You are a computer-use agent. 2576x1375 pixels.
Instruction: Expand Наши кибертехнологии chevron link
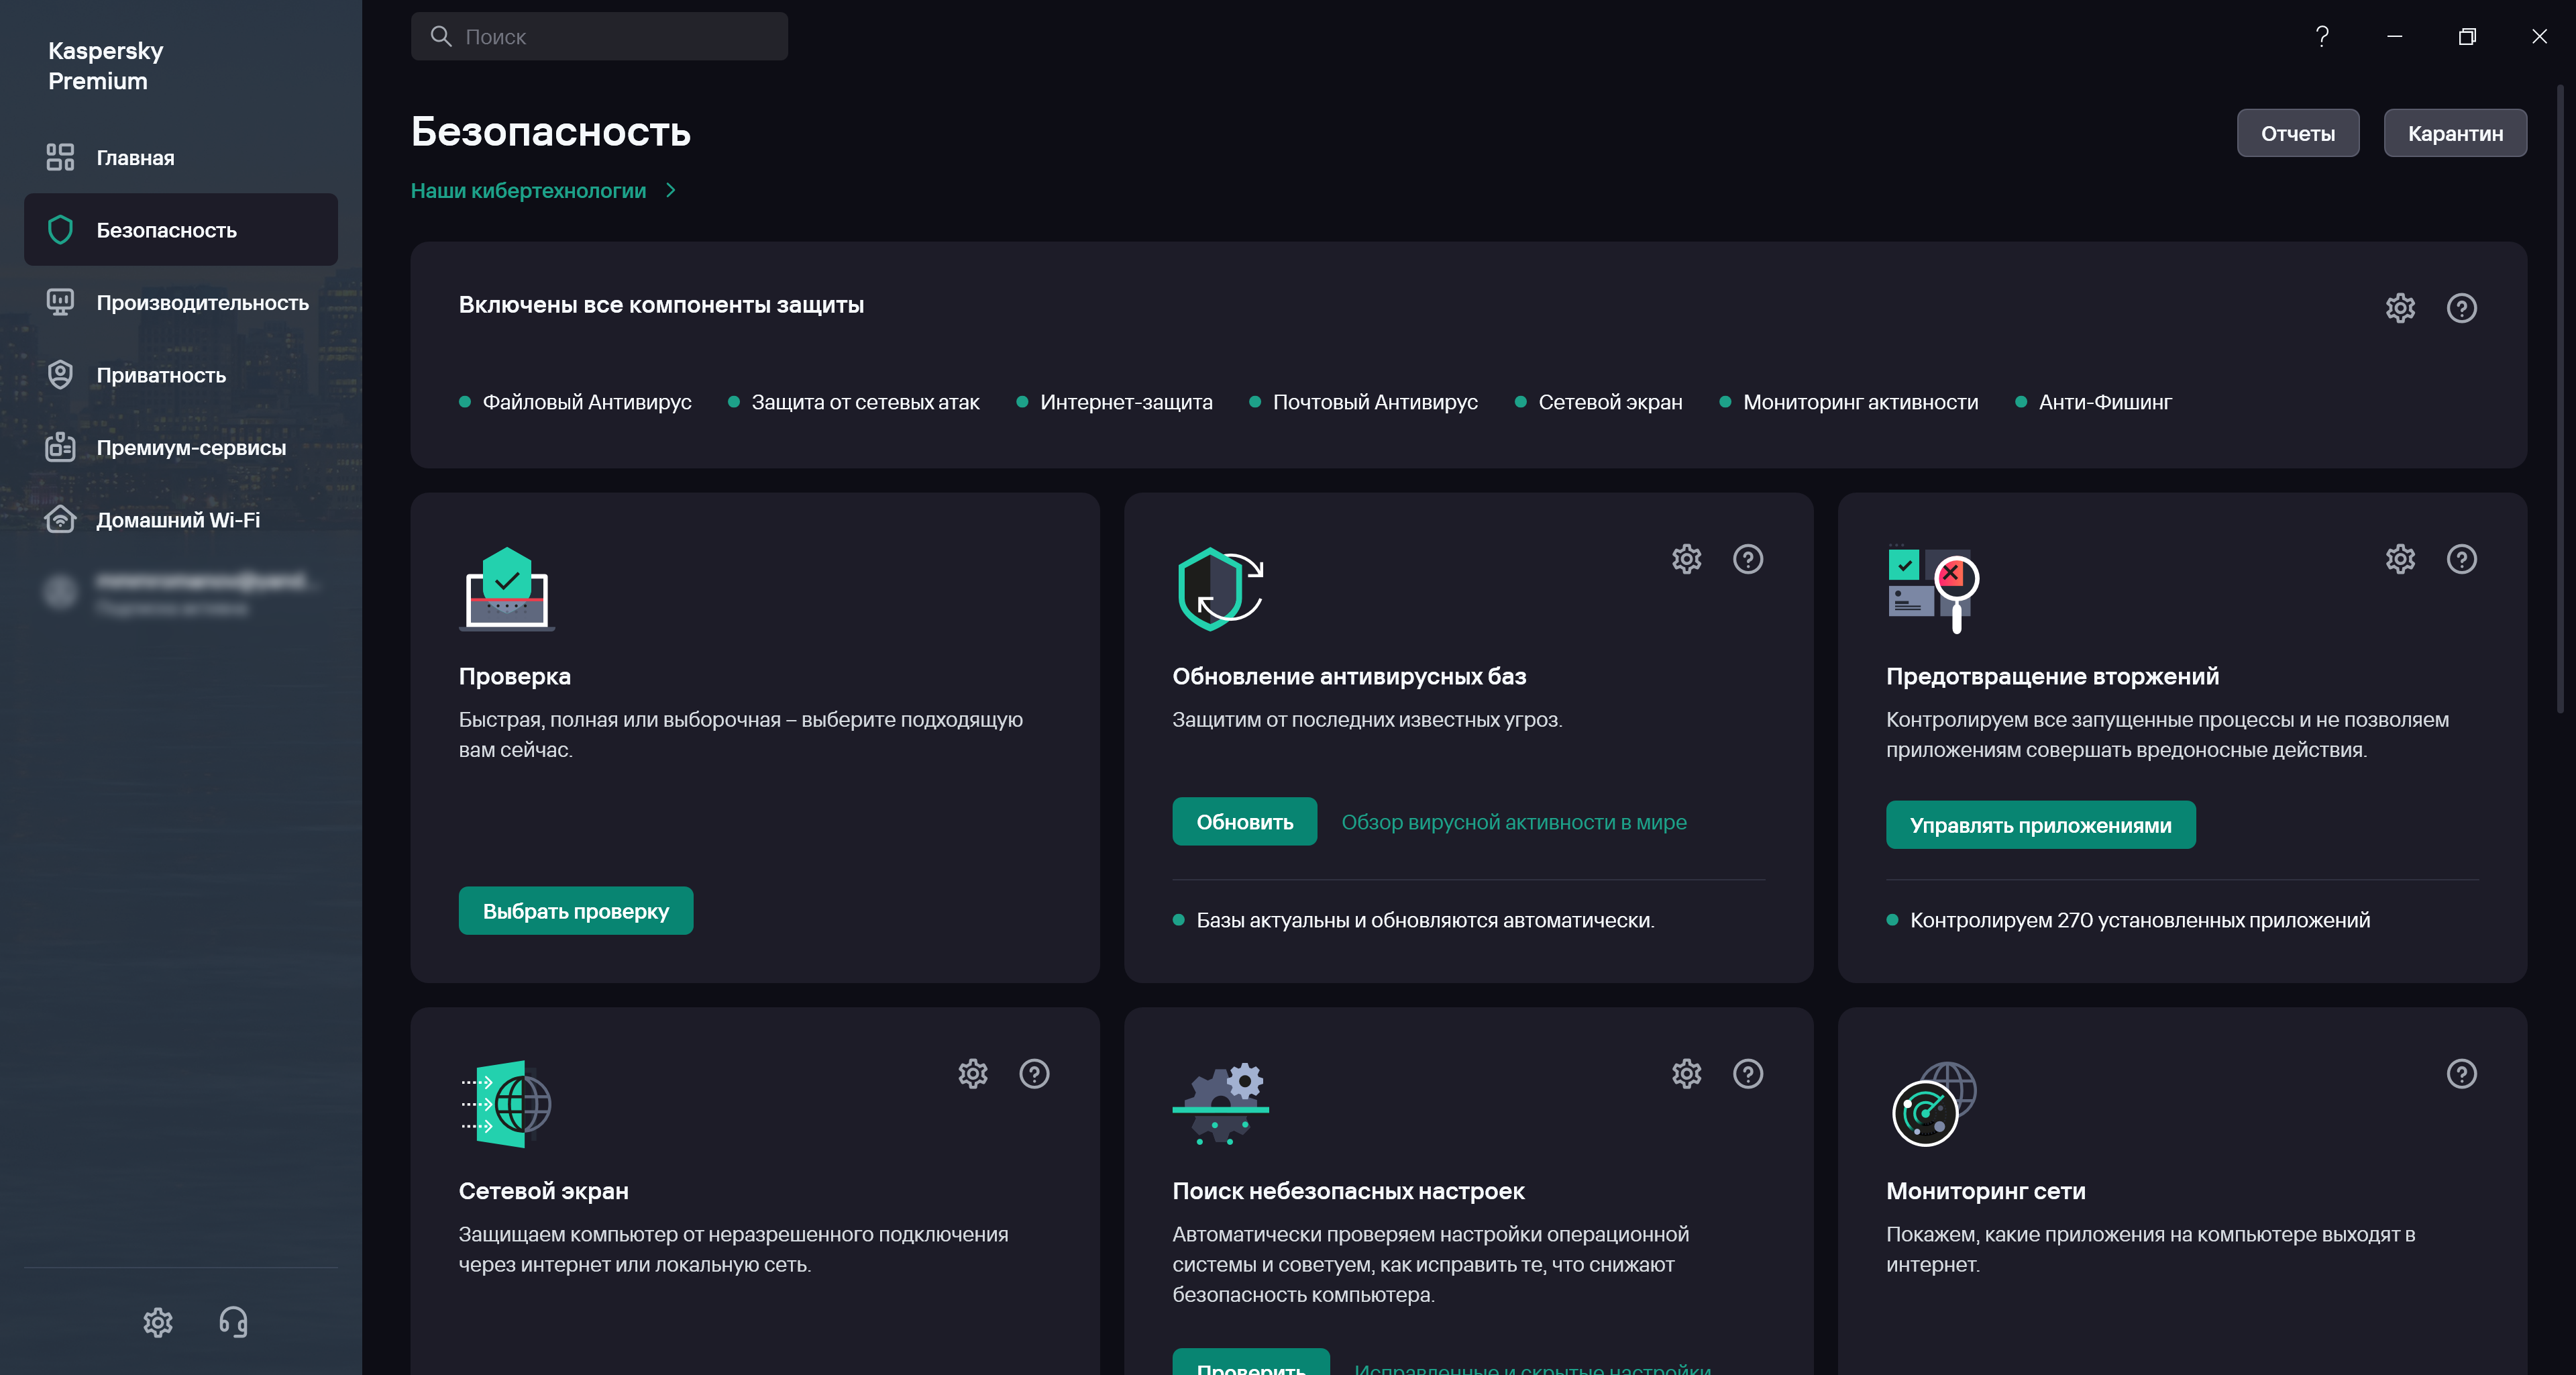coord(671,190)
